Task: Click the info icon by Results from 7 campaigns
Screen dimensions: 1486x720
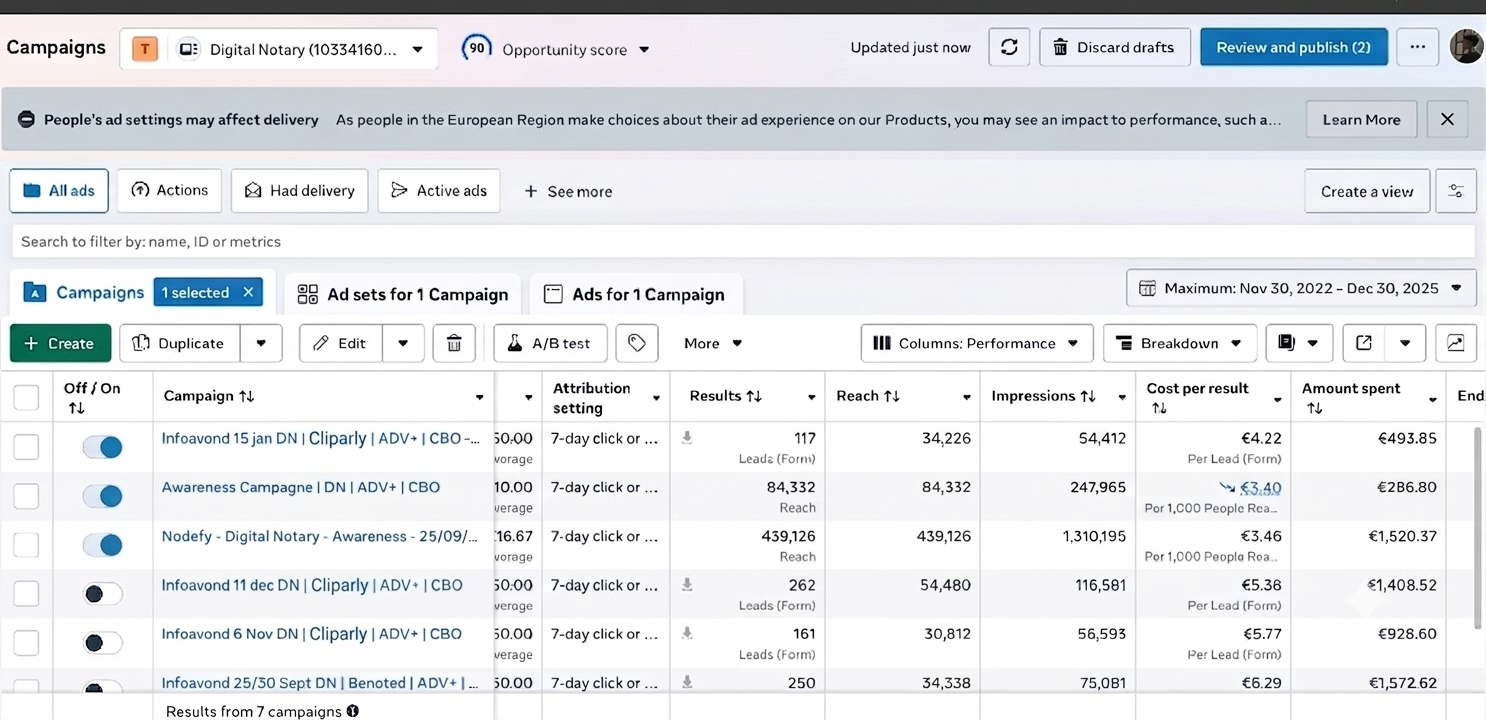Action: pyautogui.click(x=352, y=711)
